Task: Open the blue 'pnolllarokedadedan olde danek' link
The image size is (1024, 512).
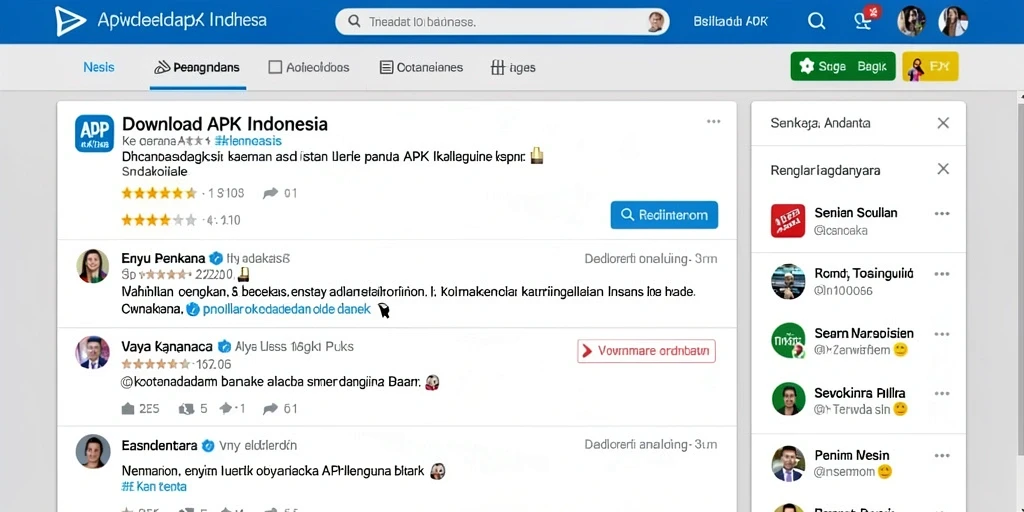Action: (x=286, y=310)
